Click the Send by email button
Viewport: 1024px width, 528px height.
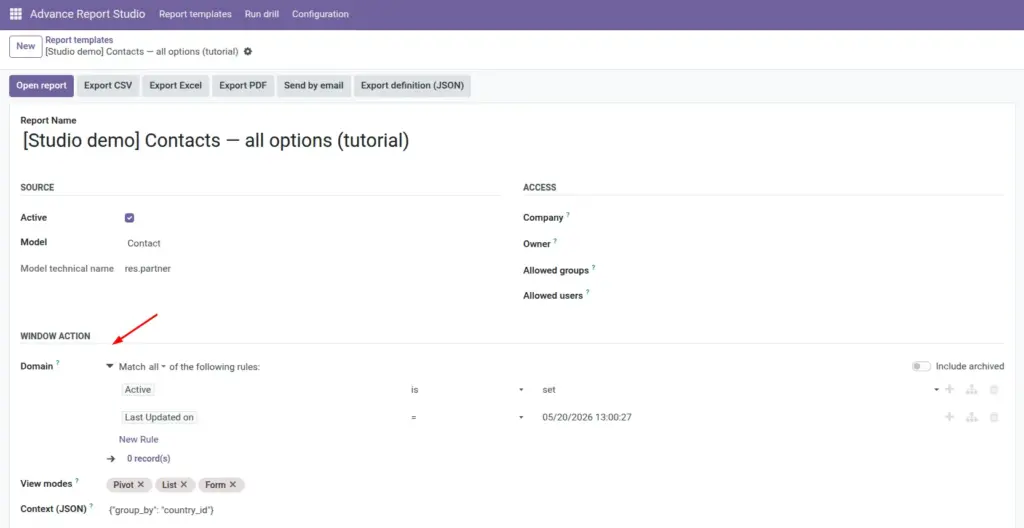(x=313, y=86)
